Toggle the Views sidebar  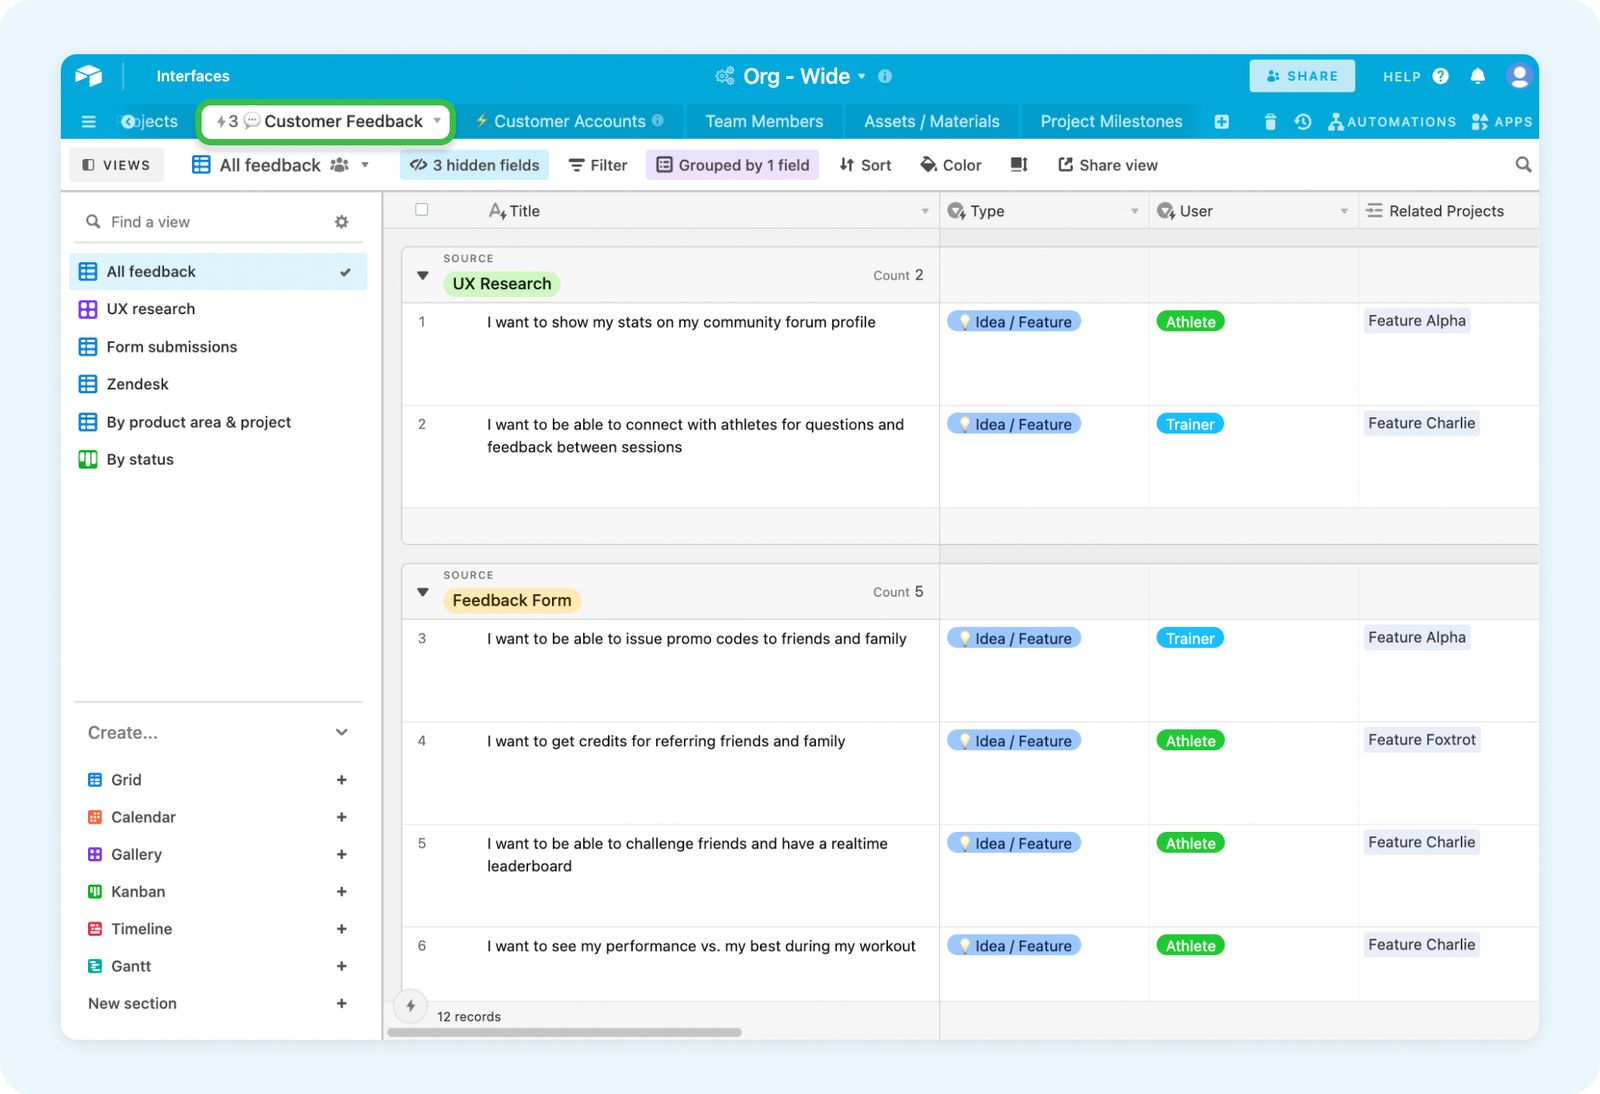click(117, 165)
